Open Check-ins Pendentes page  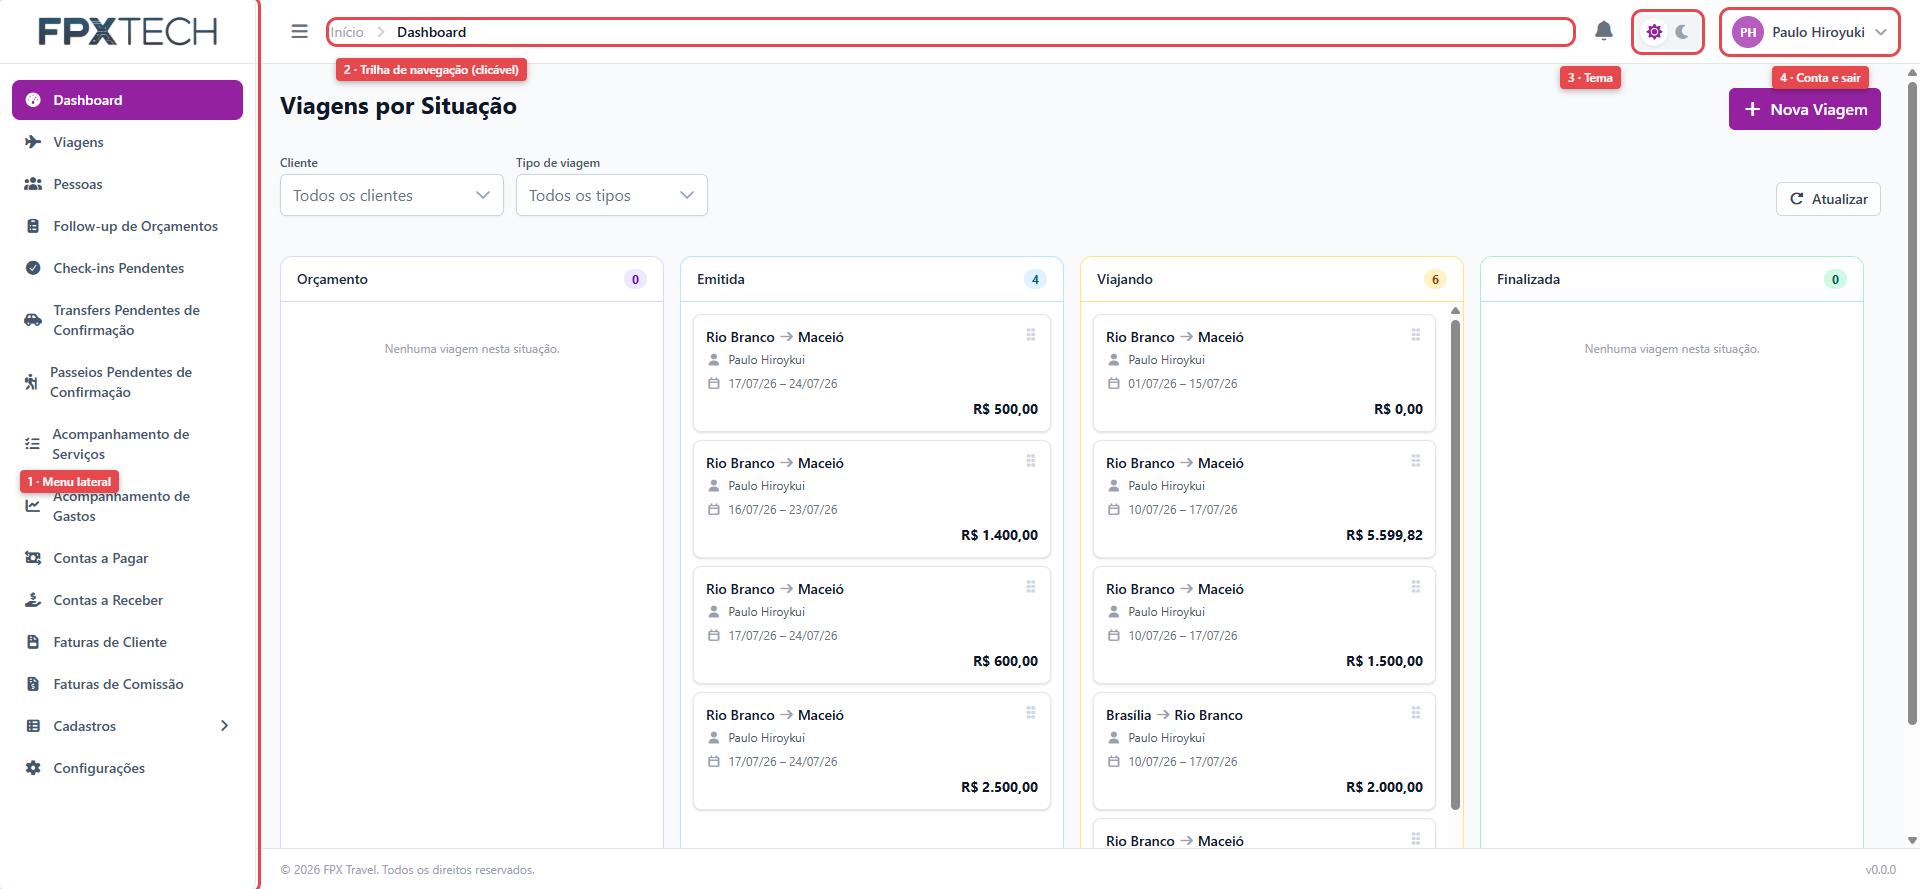click(127, 268)
